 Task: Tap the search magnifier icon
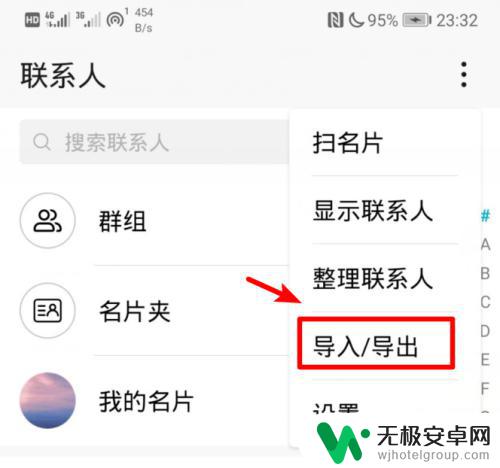click(x=42, y=142)
